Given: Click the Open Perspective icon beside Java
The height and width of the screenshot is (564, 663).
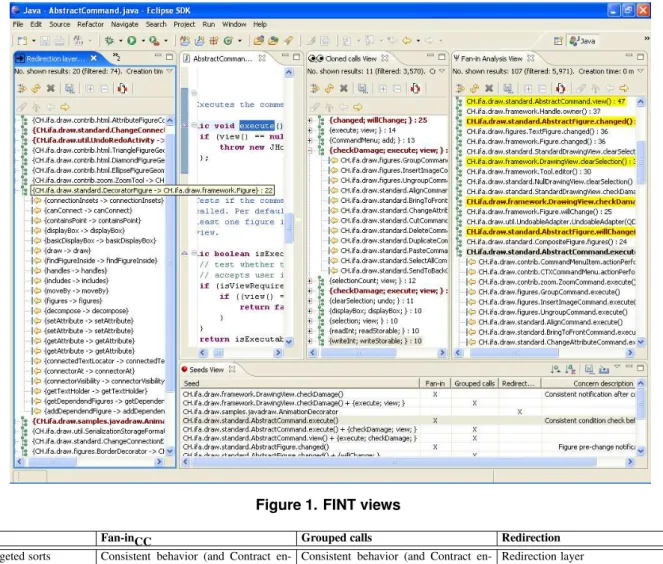Looking at the screenshot, I should (x=558, y=41).
